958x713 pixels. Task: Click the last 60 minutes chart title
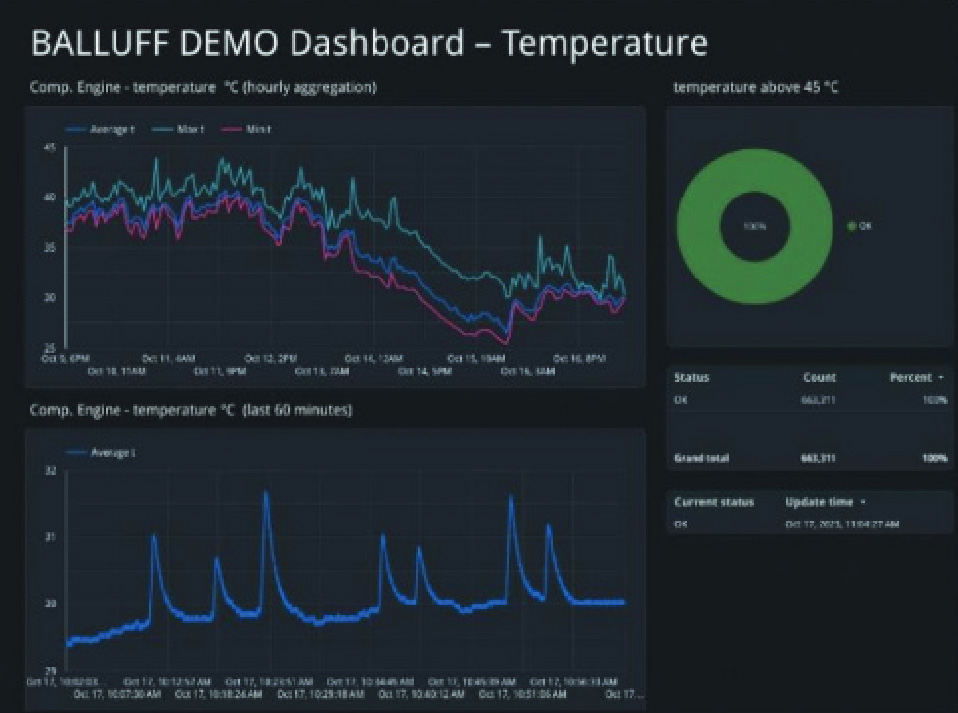pos(190,410)
